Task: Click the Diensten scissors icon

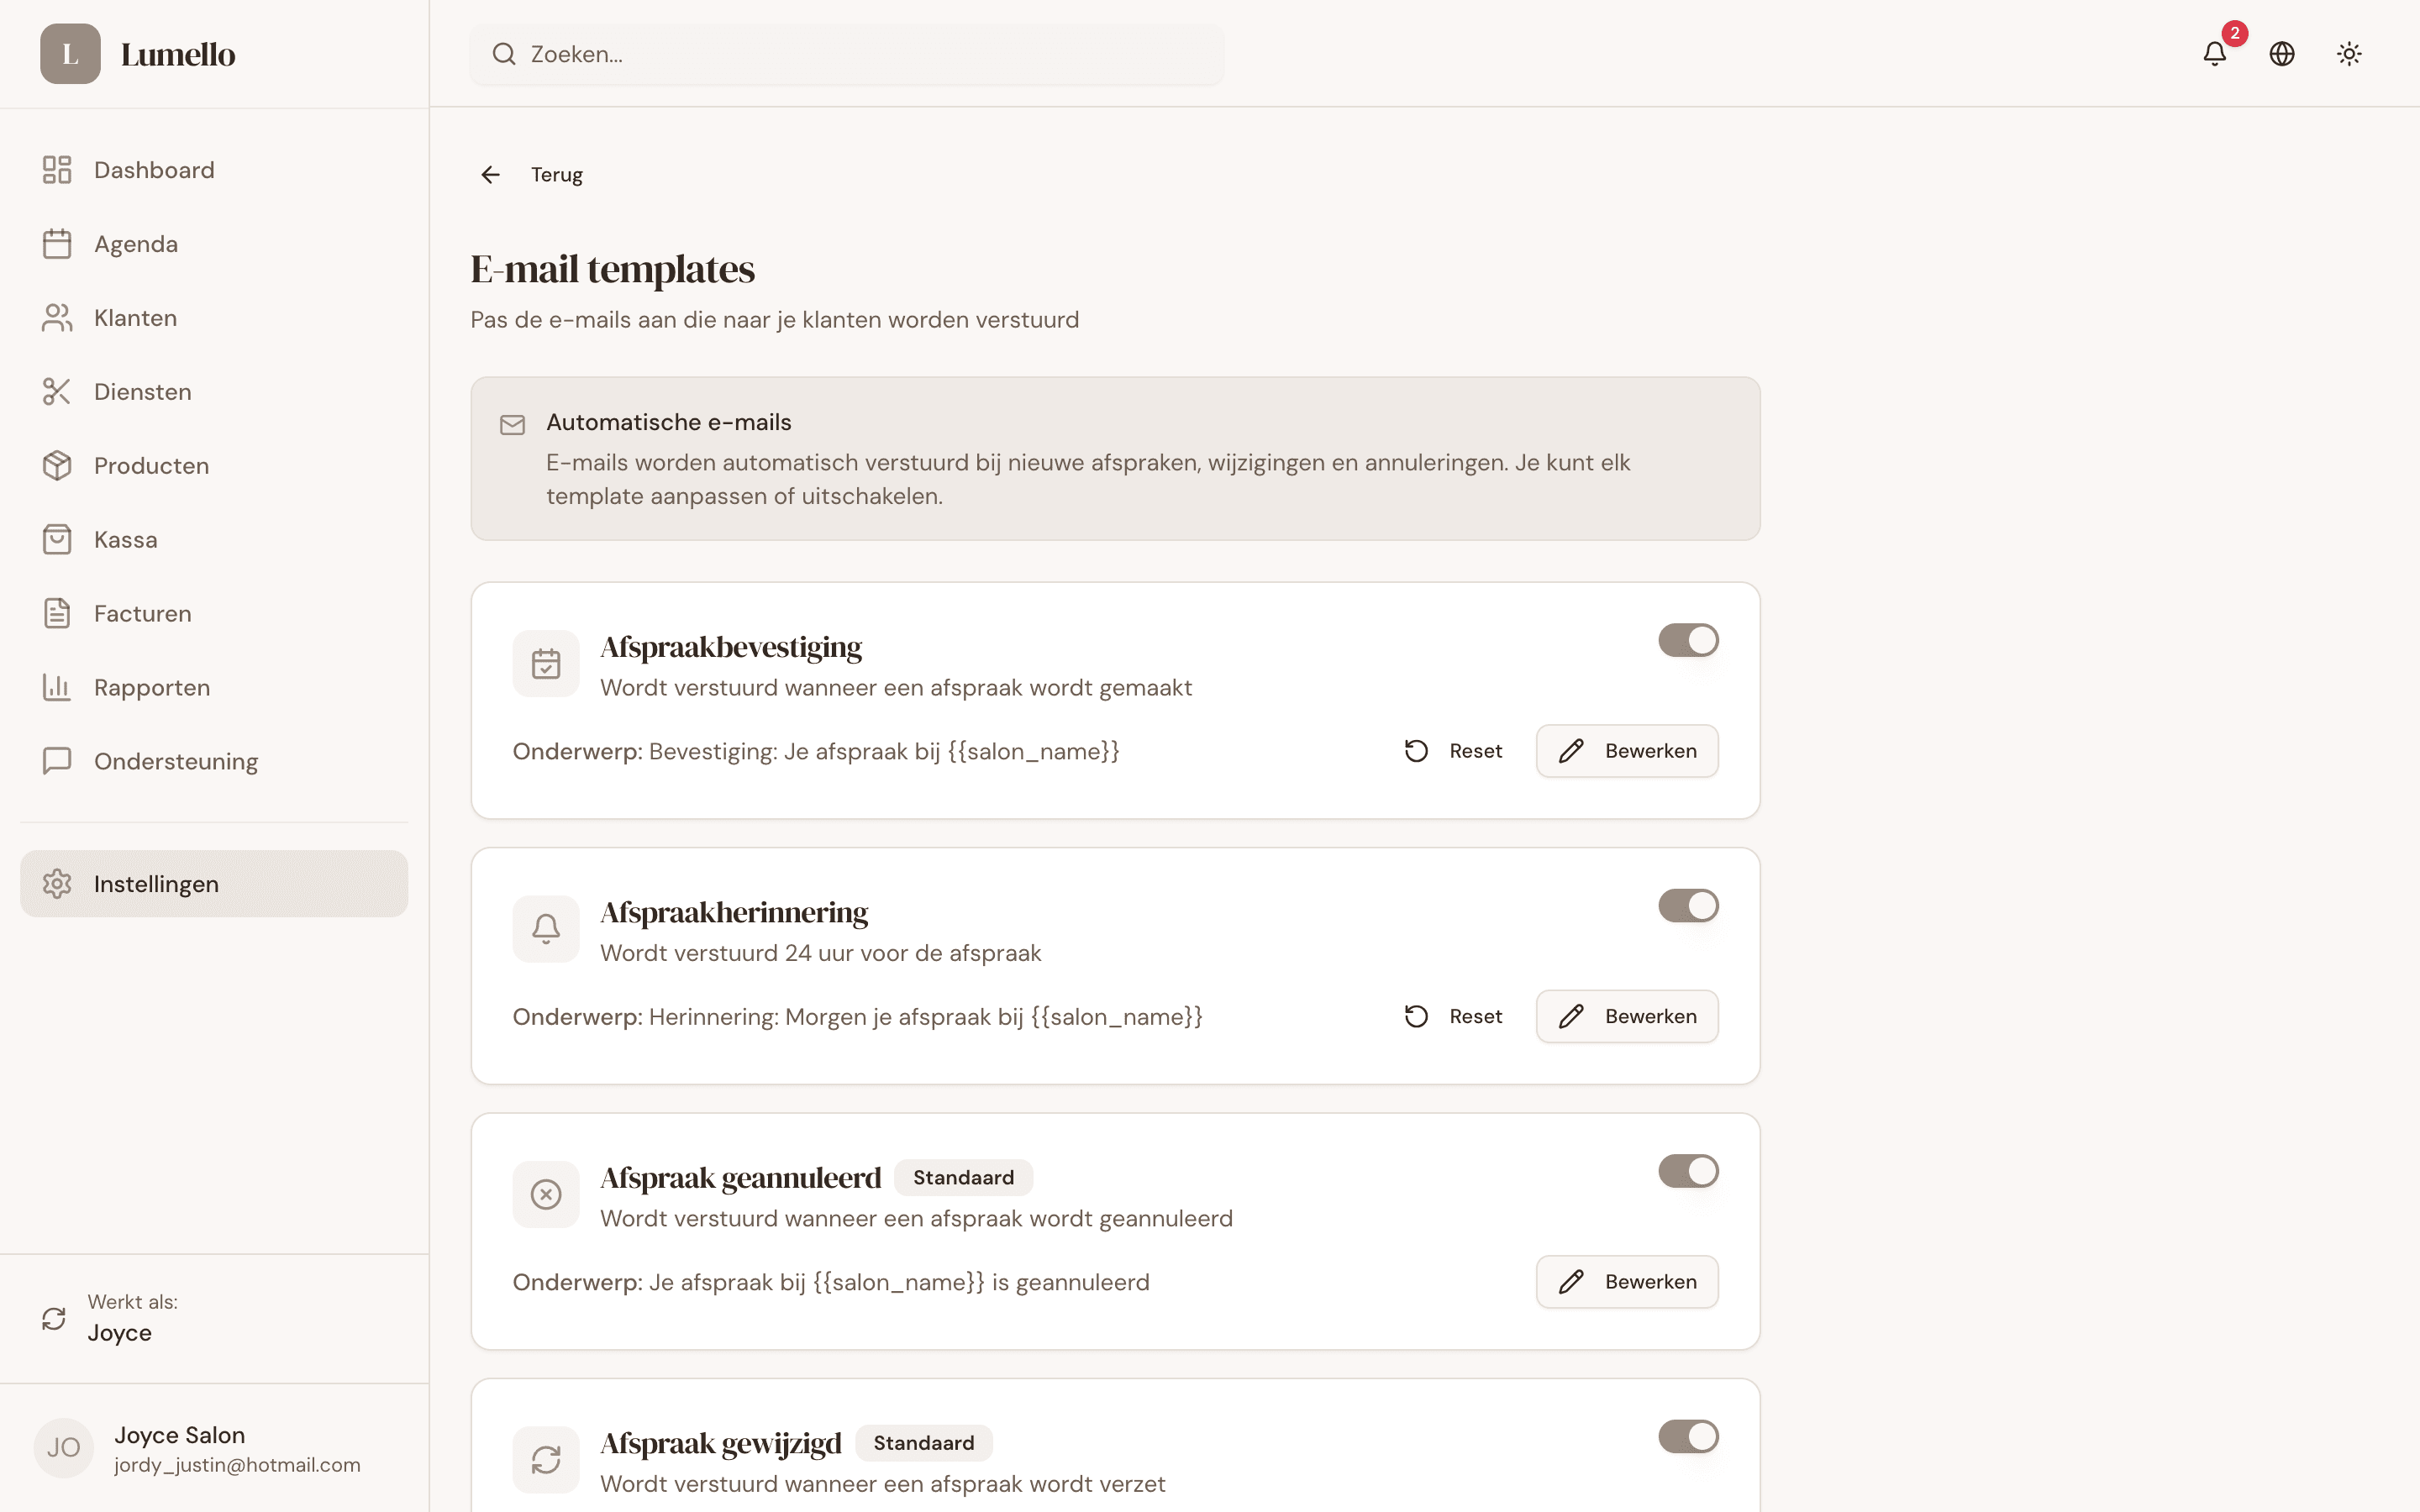Action: (x=56, y=391)
